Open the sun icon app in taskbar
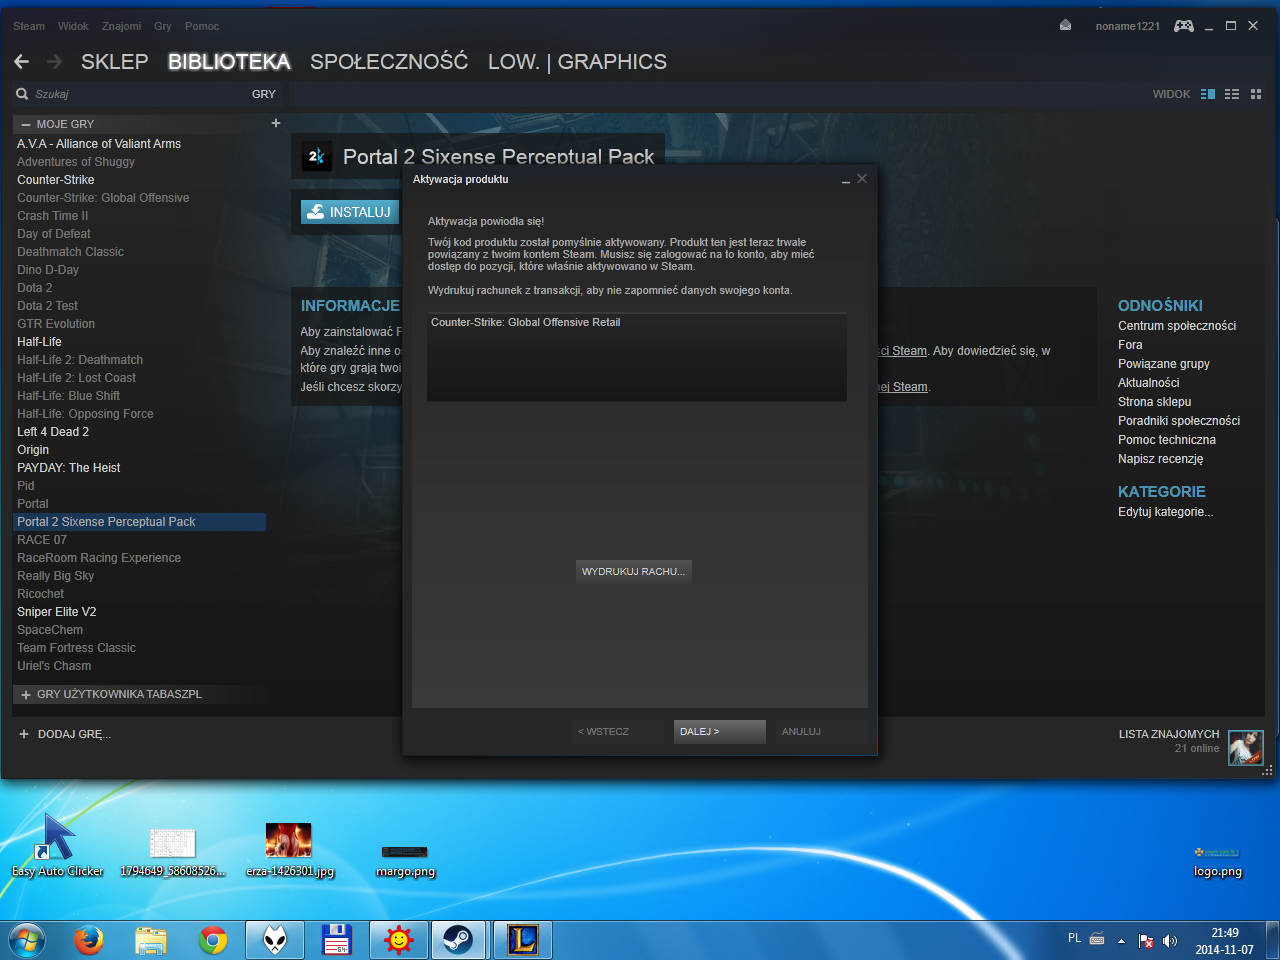 [x=398, y=940]
